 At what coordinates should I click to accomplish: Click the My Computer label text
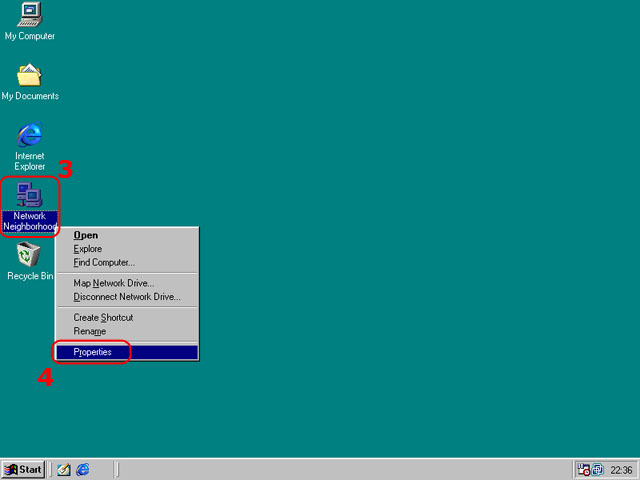point(30,36)
